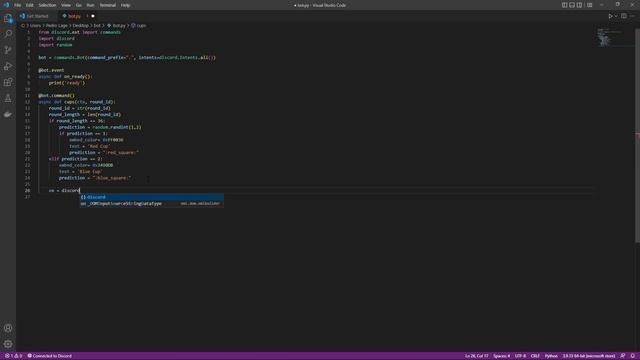Click the Desktop breadcrumb segment
The width and height of the screenshot is (640, 360).
80,25
